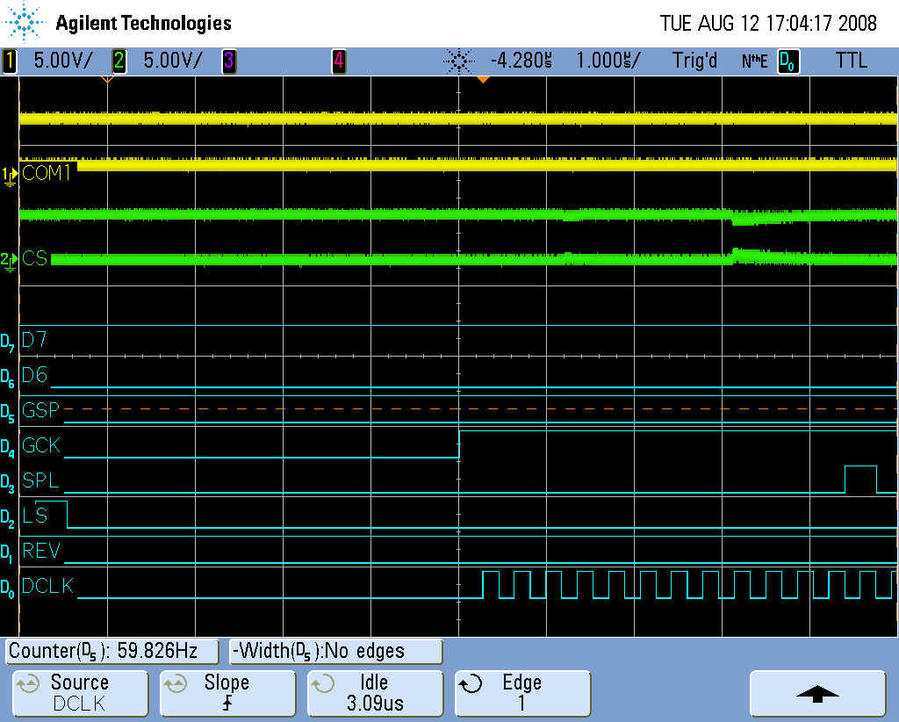Screen dimensions: 899x722
Task: Click the Counter(D5) 59.826Hz measurement
Action: click(x=113, y=651)
